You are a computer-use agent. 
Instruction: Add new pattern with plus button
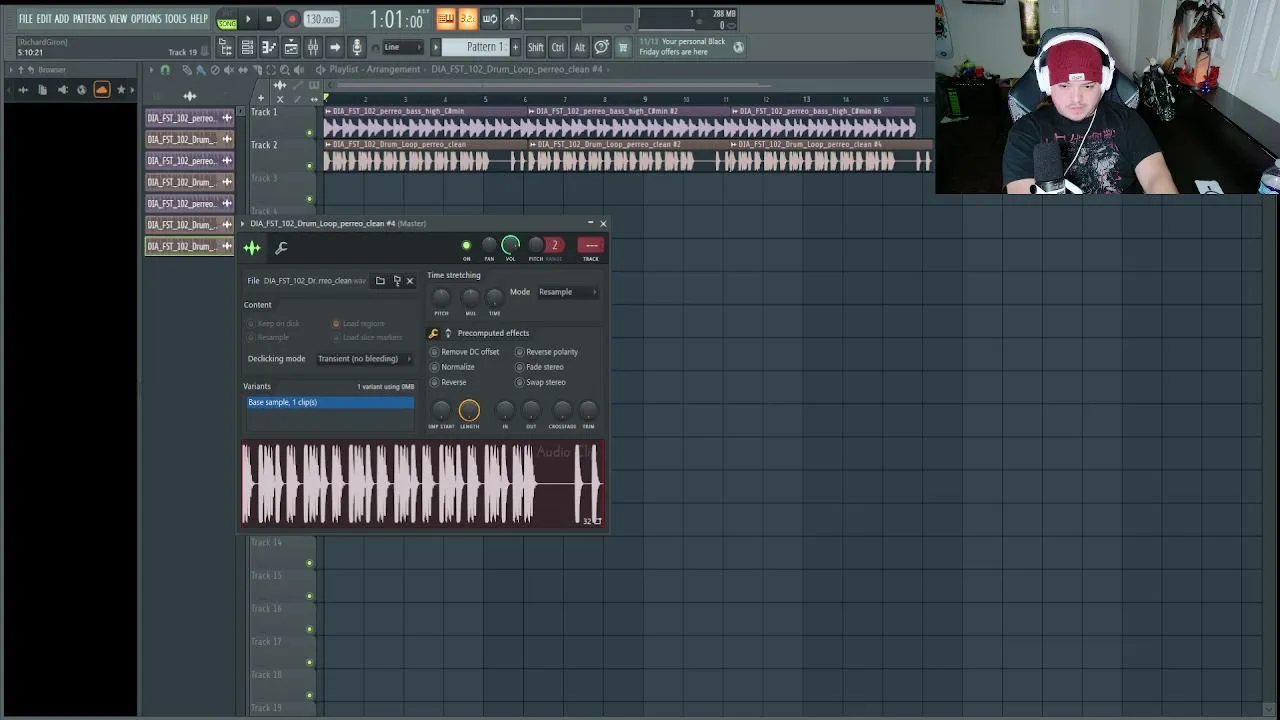tap(516, 47)
